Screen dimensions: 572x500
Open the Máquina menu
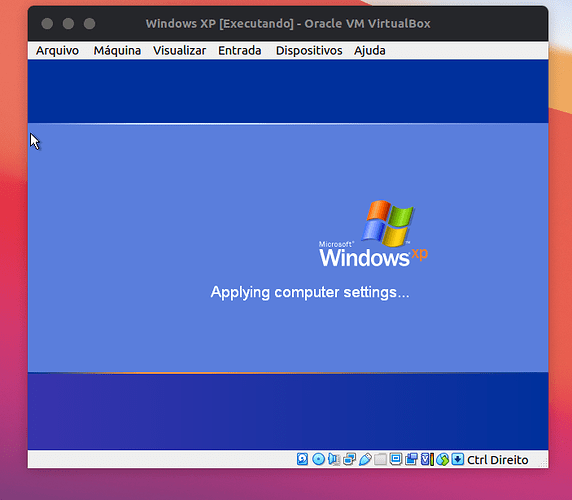pos(117,50)
